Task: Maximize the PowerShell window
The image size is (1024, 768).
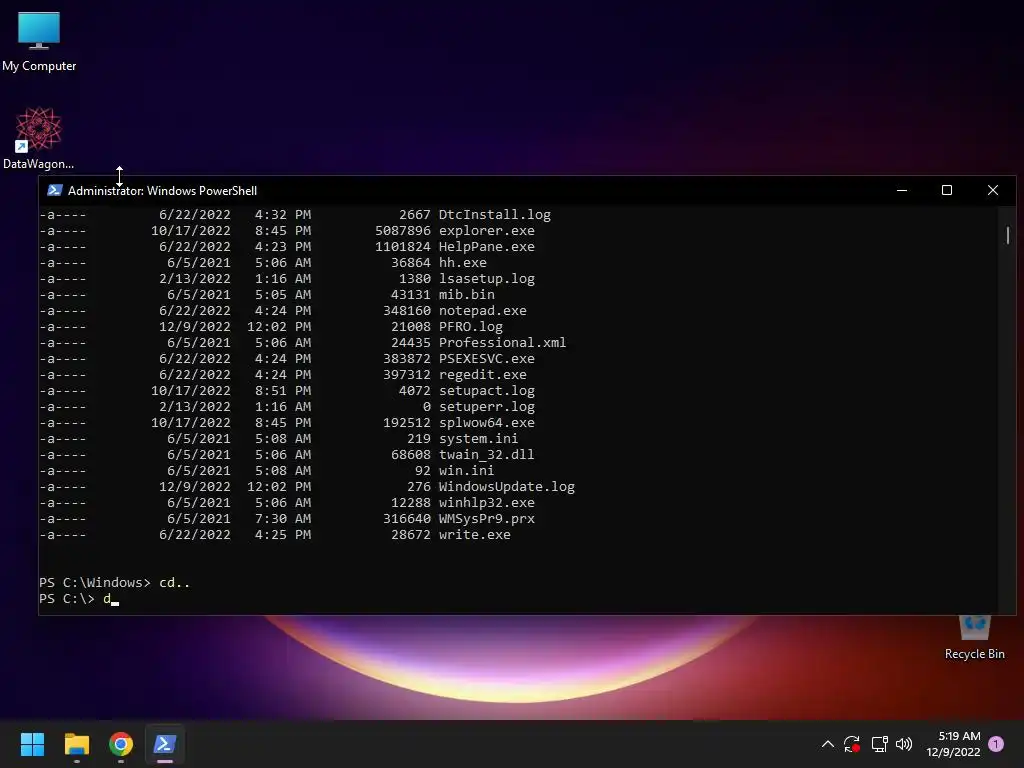Action: pyautogui.click(x=947, y=190)
